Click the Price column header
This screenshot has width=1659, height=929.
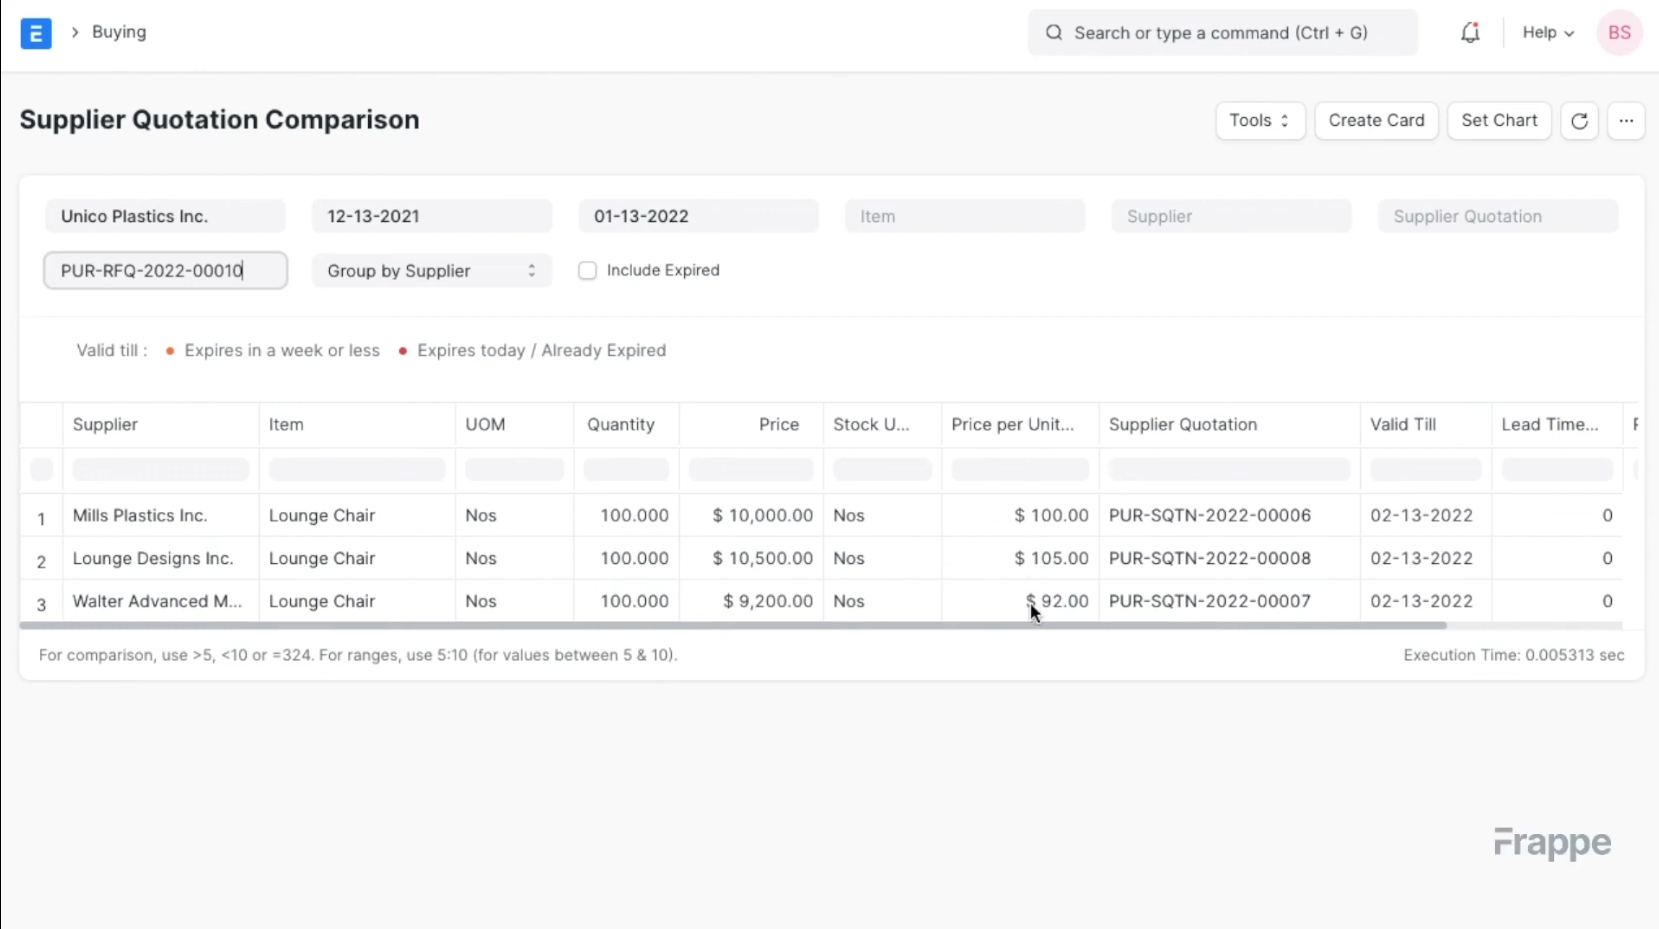(751, 425)
